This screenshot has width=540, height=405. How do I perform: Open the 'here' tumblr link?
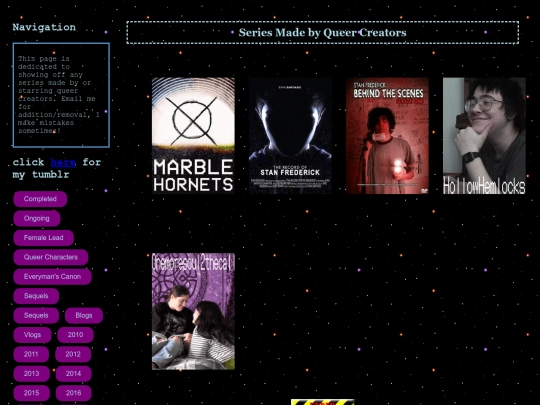63,162
